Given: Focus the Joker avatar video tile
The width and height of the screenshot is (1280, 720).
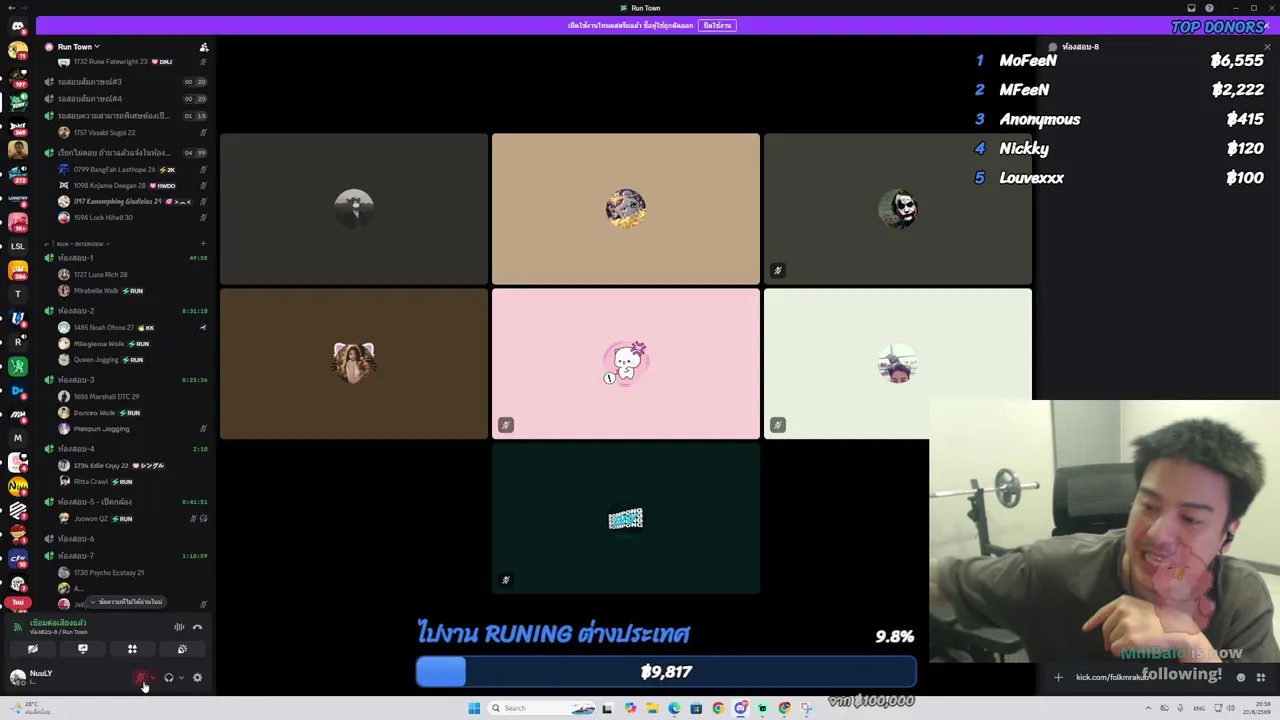Looking at the screenshot, I should [x=897, y=209].
